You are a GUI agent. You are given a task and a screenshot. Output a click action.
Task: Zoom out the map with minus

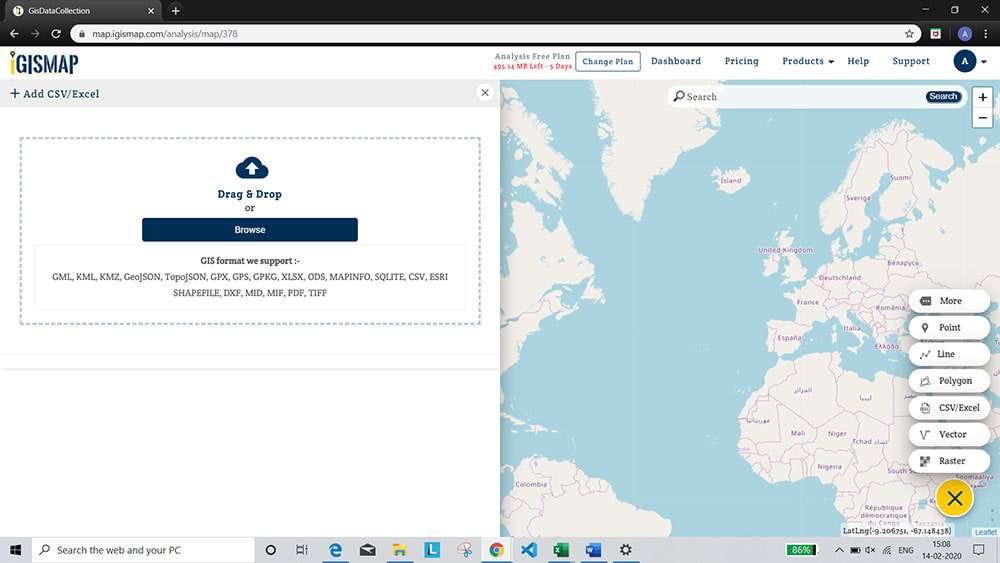pyautogui.click(x=983, y=118)
